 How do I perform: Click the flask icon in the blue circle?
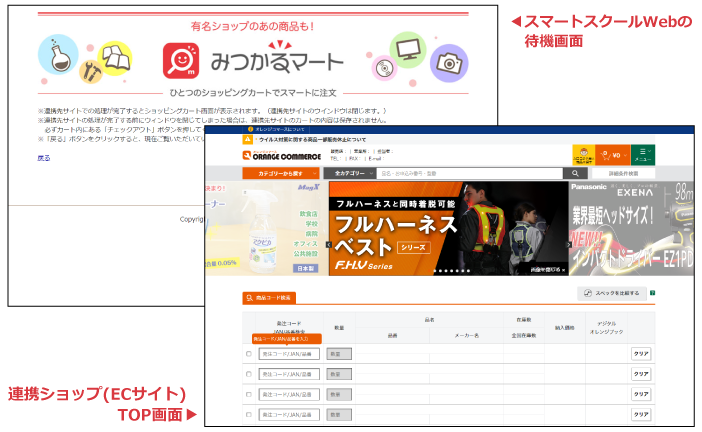click(58, 55)
